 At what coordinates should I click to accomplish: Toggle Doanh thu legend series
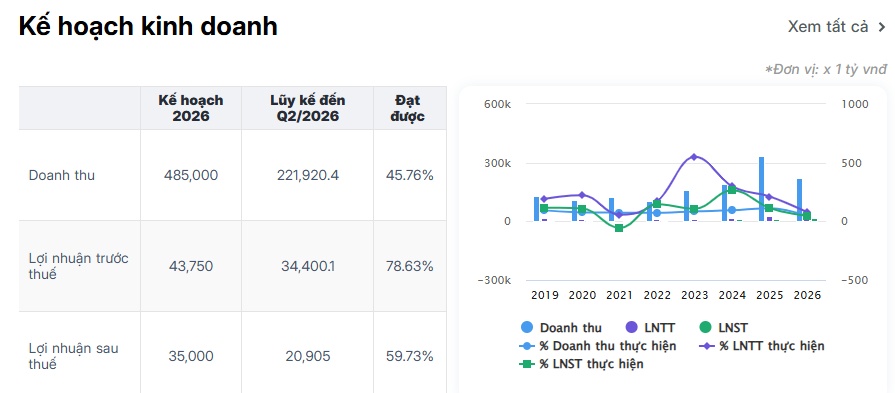click(x=561, y=327)
